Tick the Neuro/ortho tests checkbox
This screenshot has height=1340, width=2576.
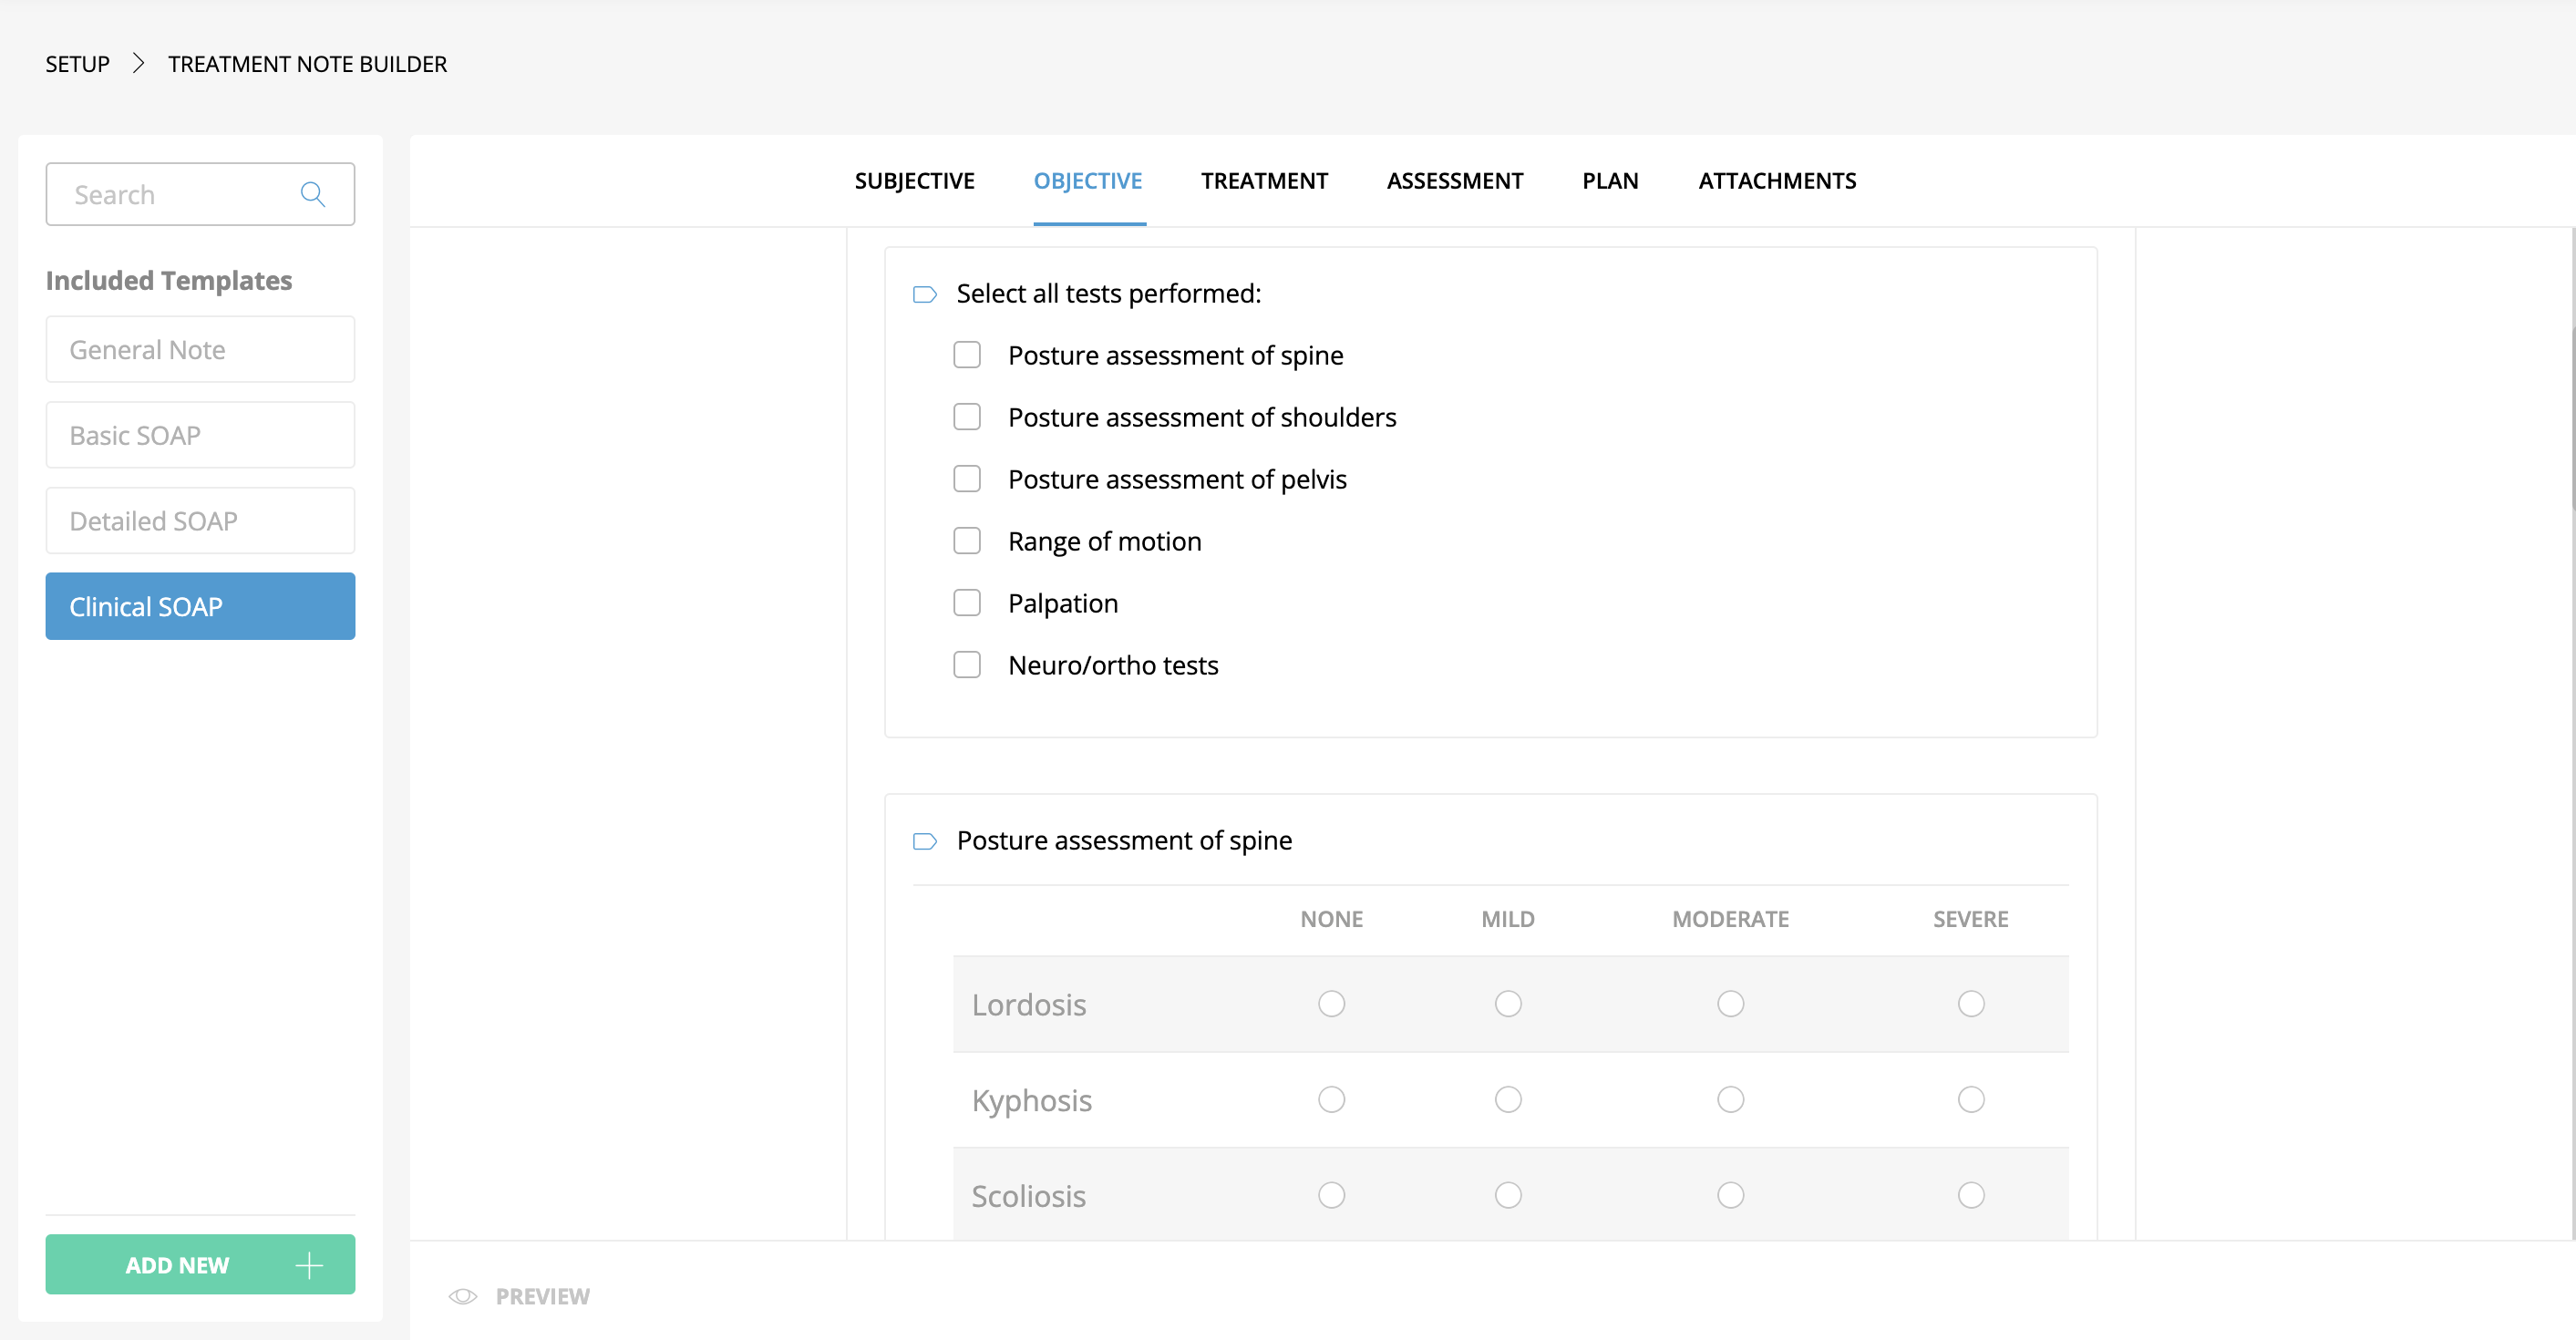tap(966, 665)
